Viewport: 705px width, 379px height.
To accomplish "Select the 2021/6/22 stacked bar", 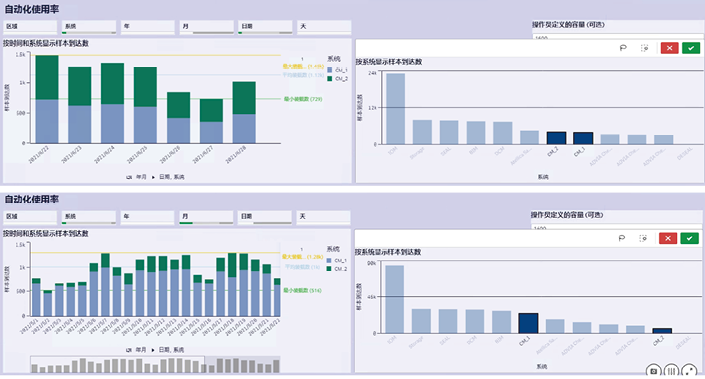I will (47, 99).
